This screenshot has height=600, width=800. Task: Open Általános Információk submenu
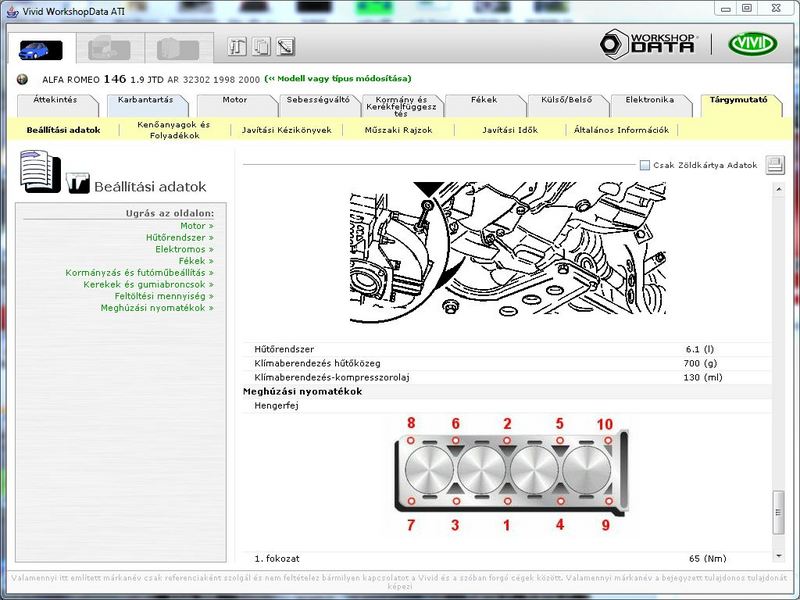tap(621, 130)
